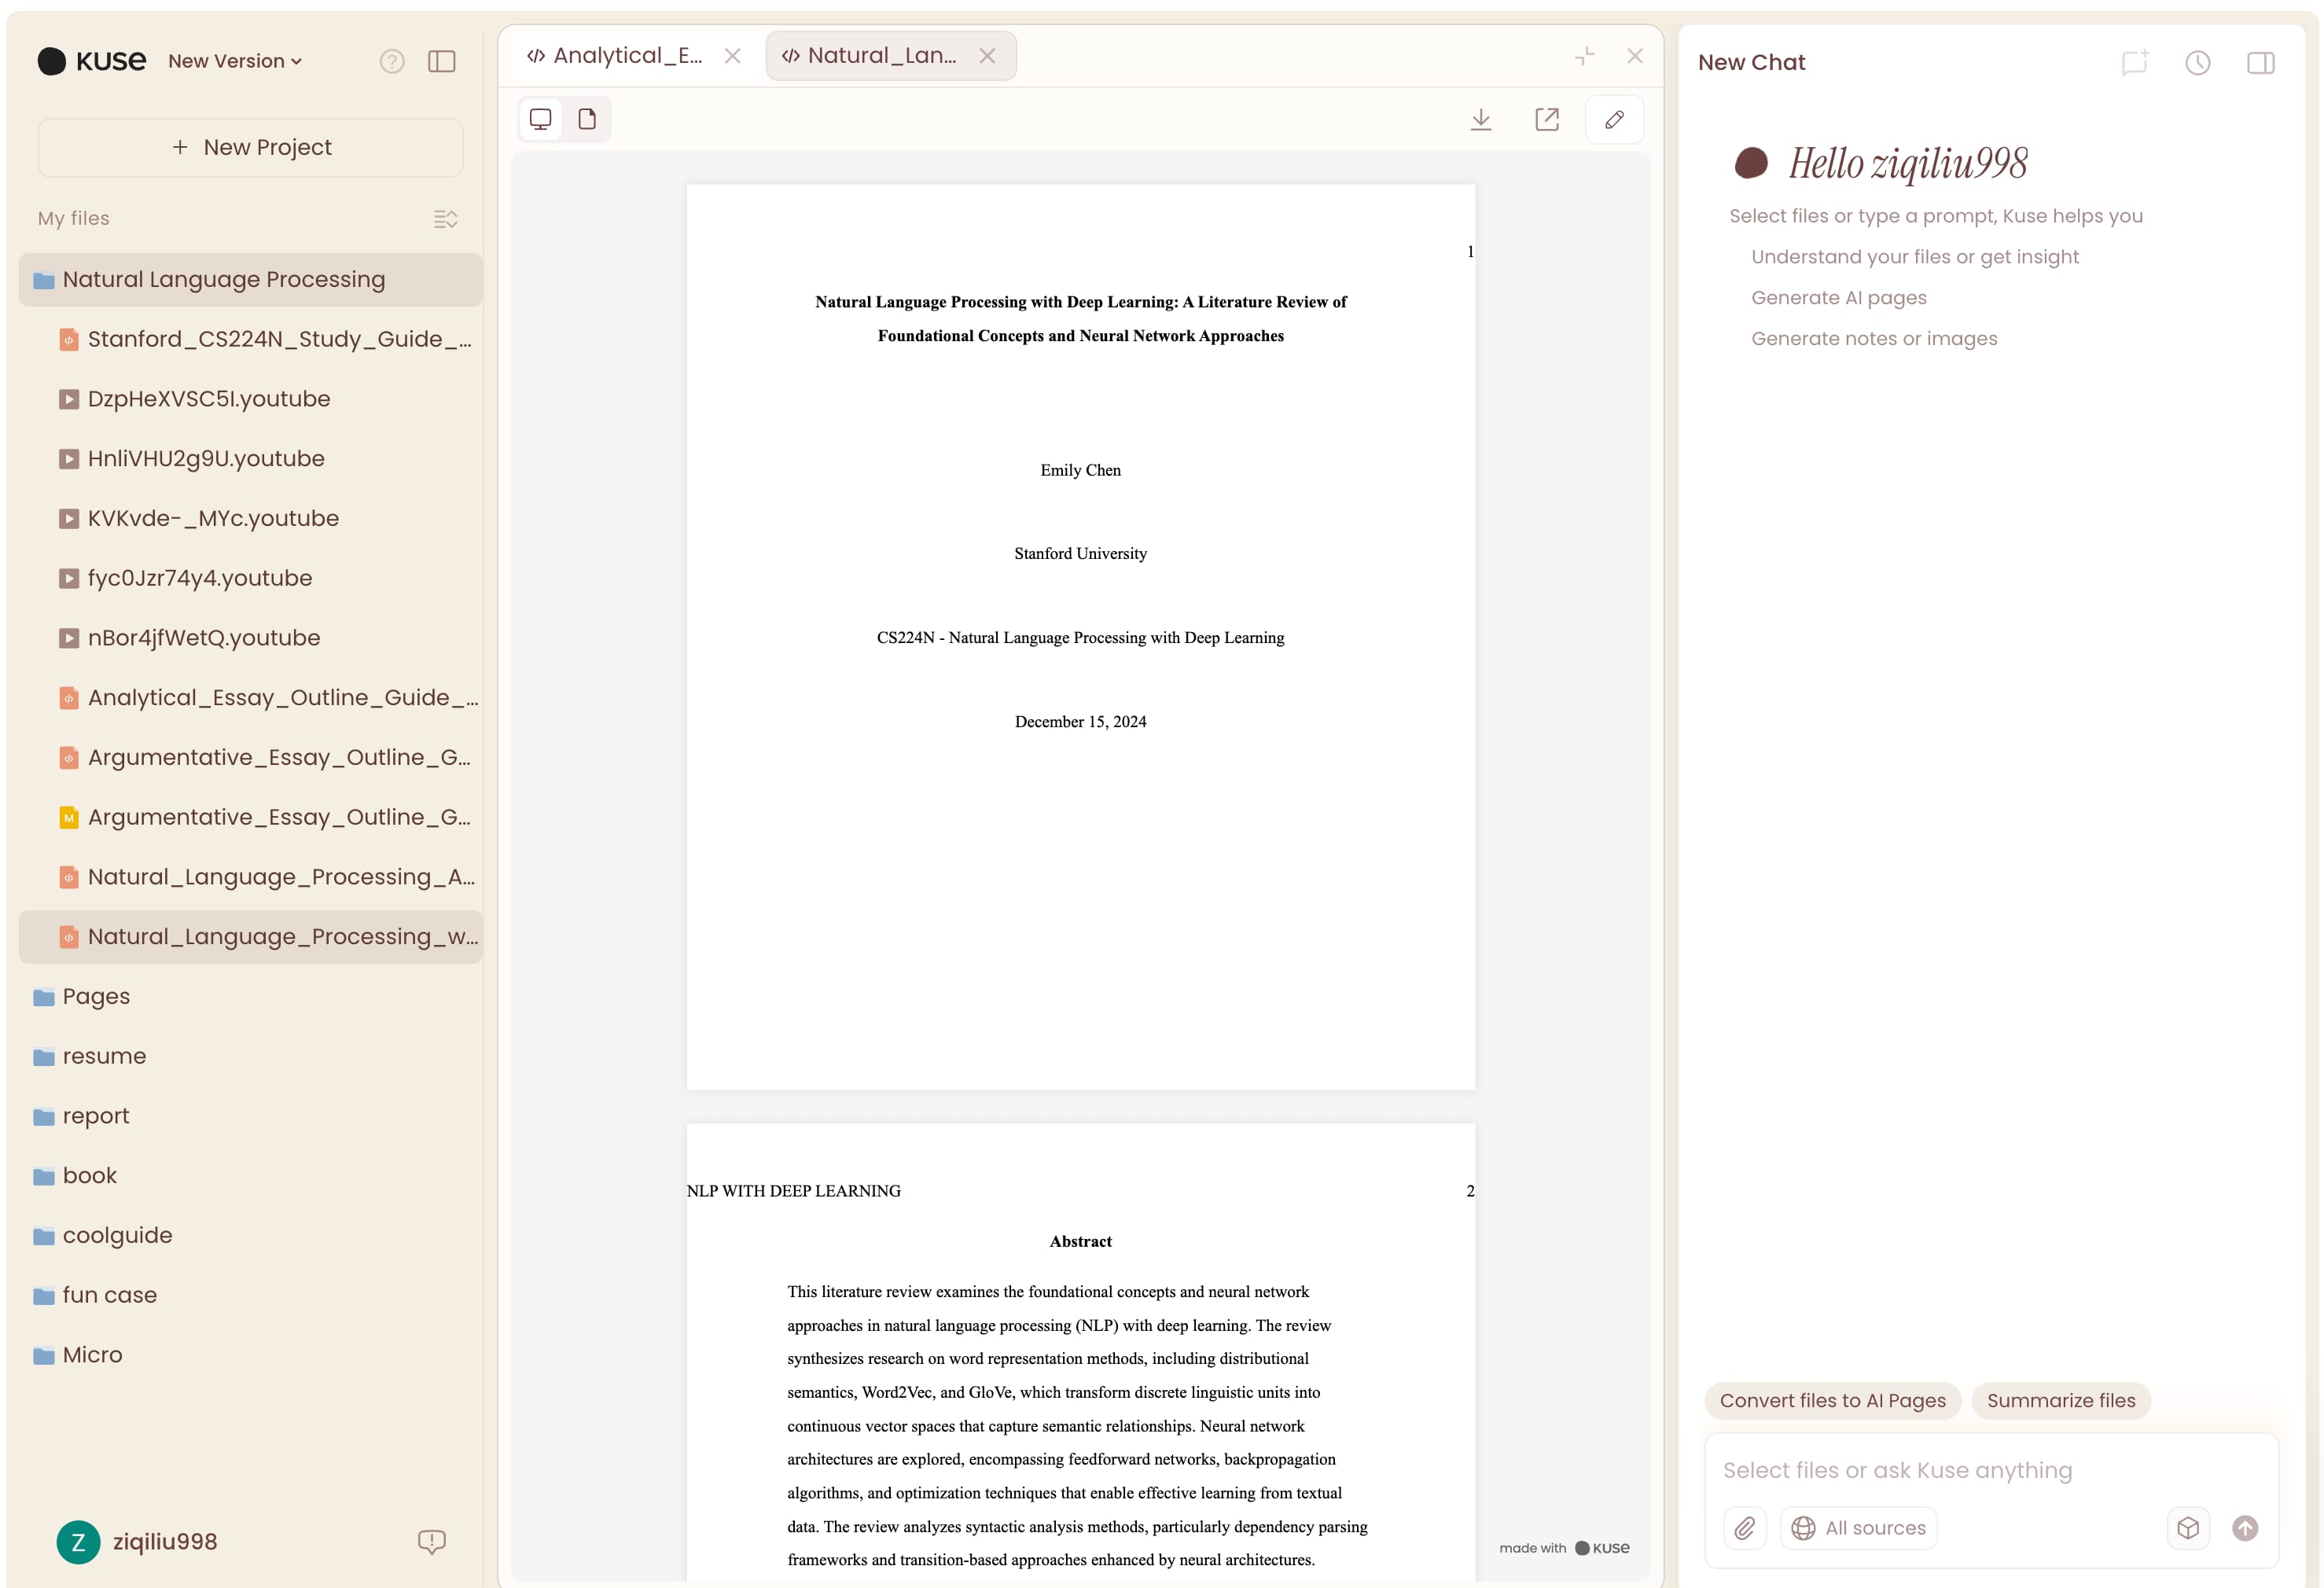This screenshot has width=2324, height=1588.
Task: Expand the coolguide folder
Action: (x=250, y=1236)
